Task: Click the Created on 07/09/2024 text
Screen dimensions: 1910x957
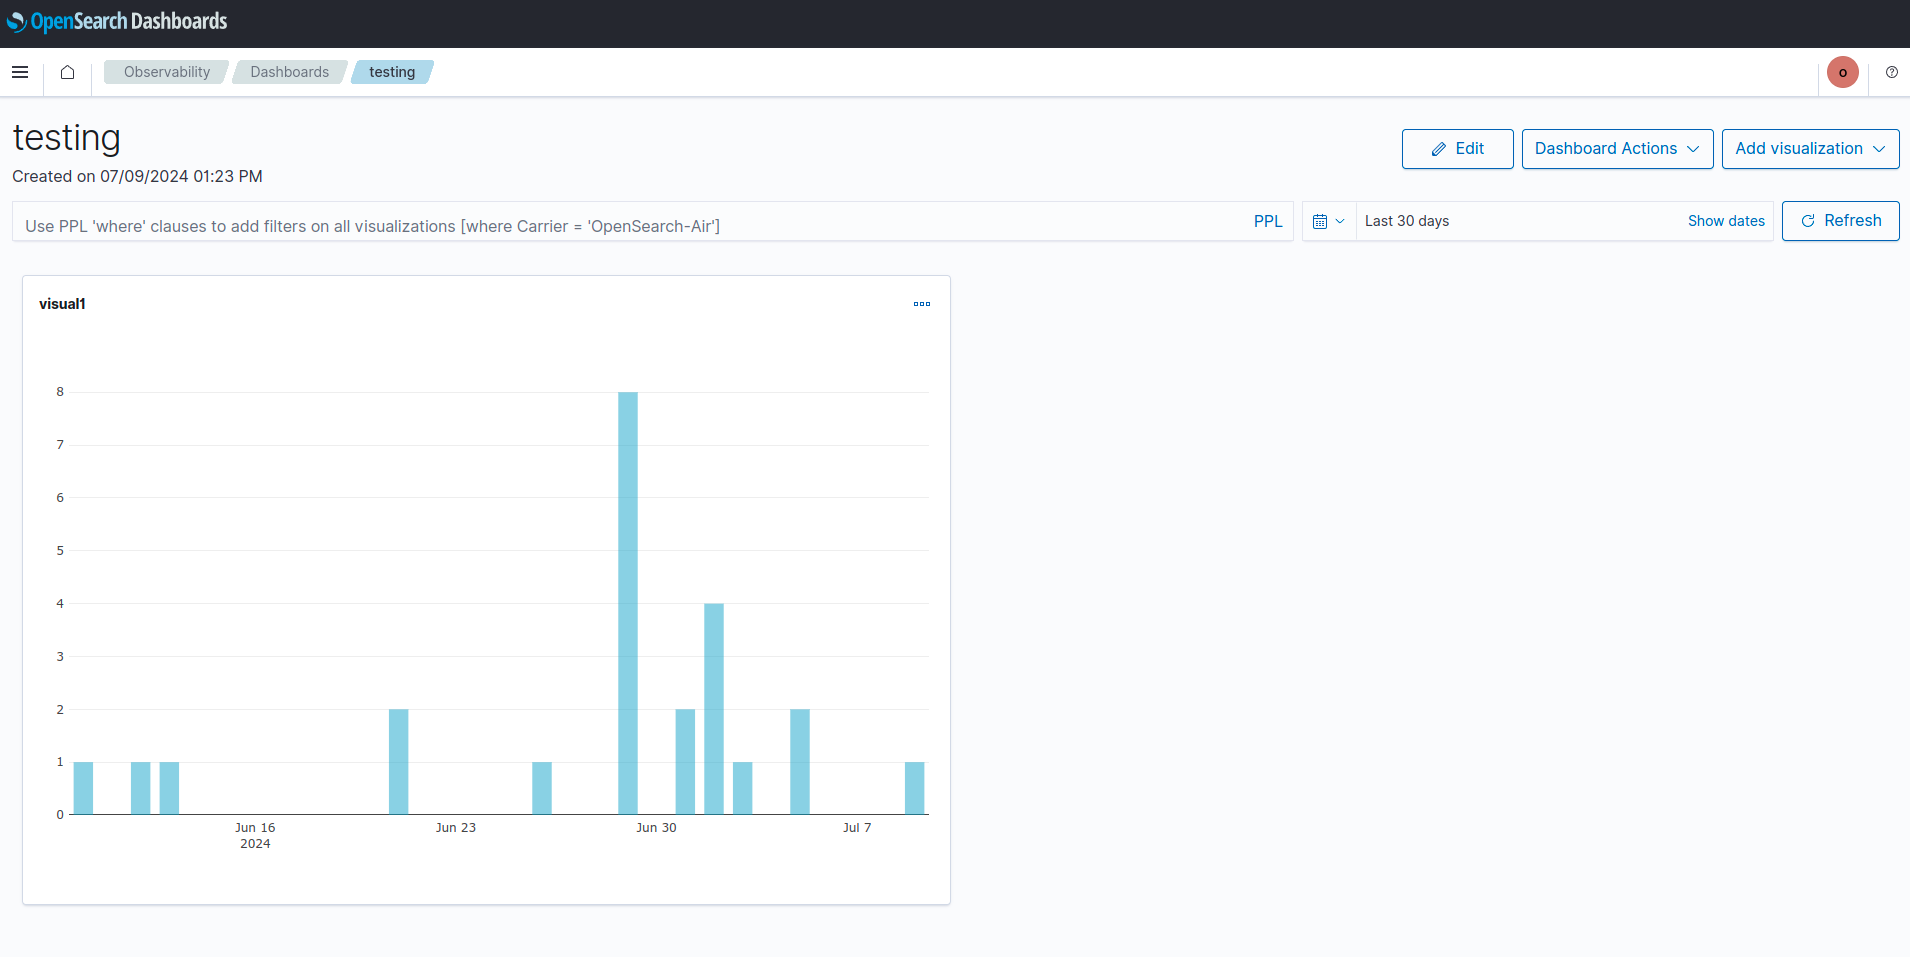Action: coord(137,176)
